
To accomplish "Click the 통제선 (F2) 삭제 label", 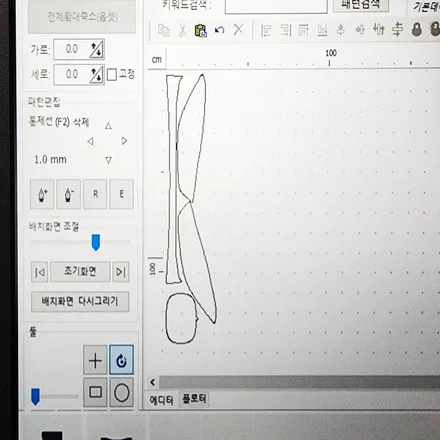I will coord(59,121).
